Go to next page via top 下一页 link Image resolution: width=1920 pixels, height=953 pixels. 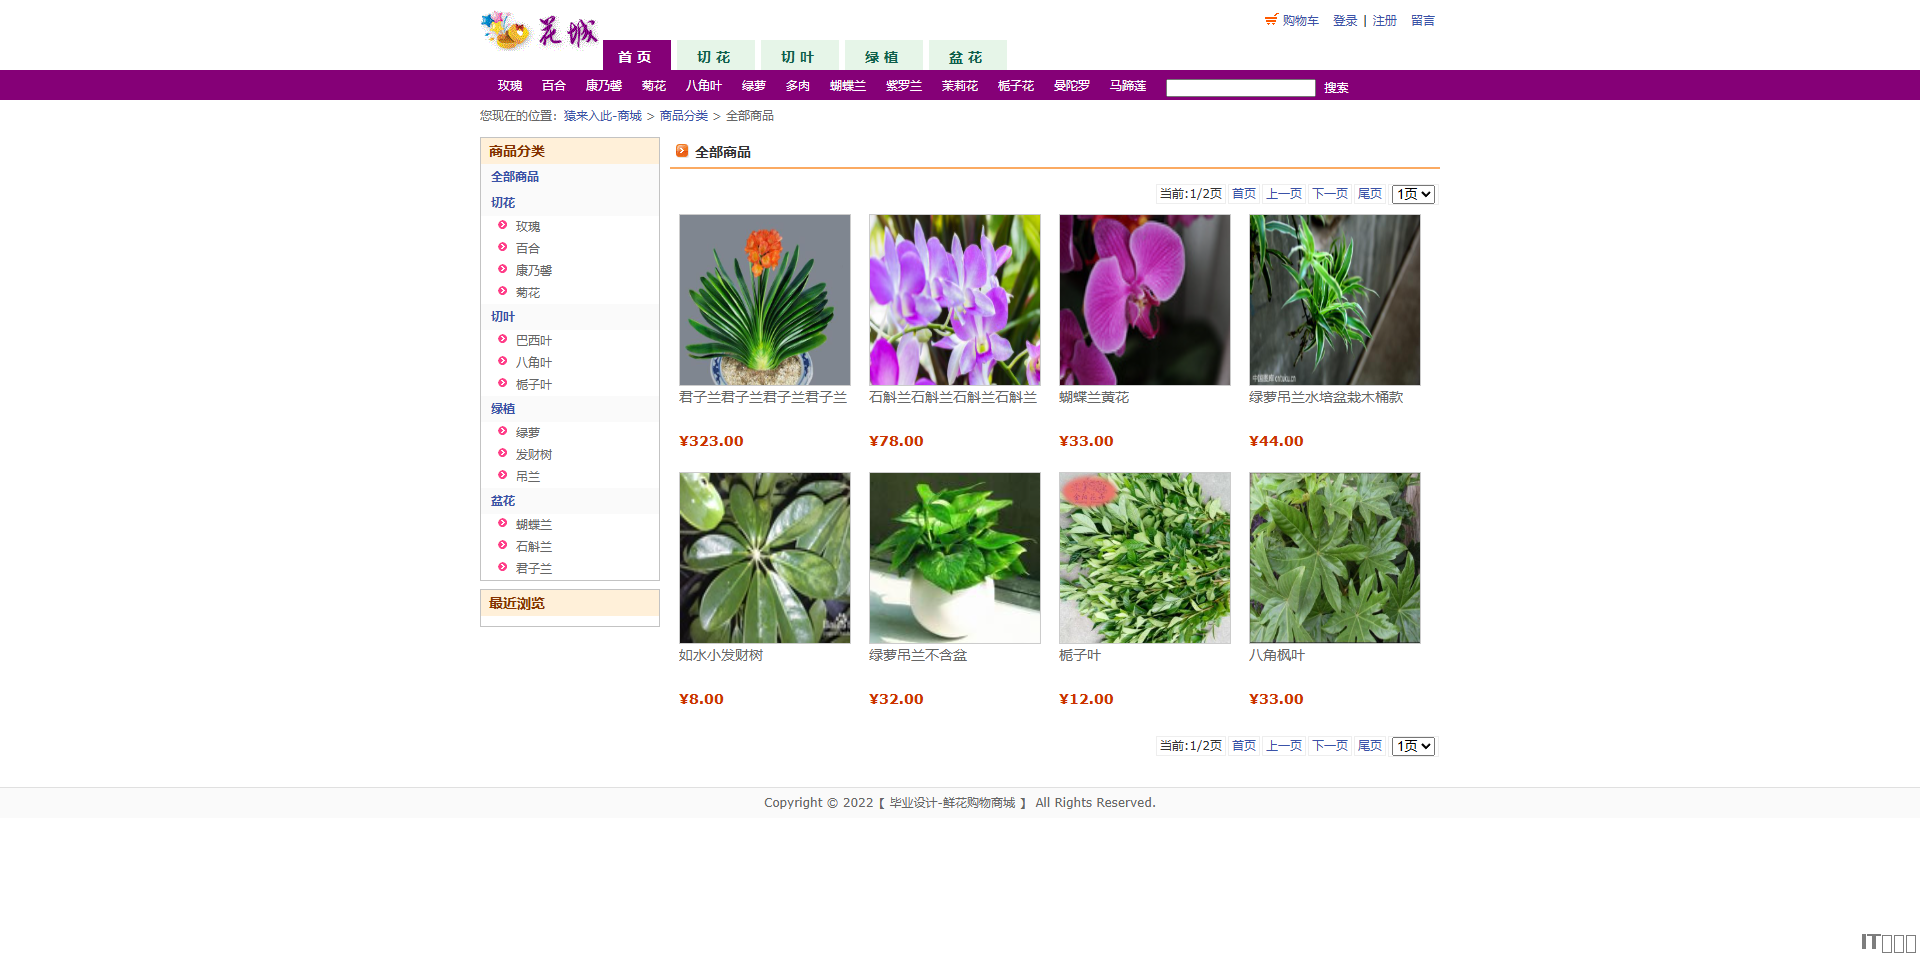point(1329,194)
